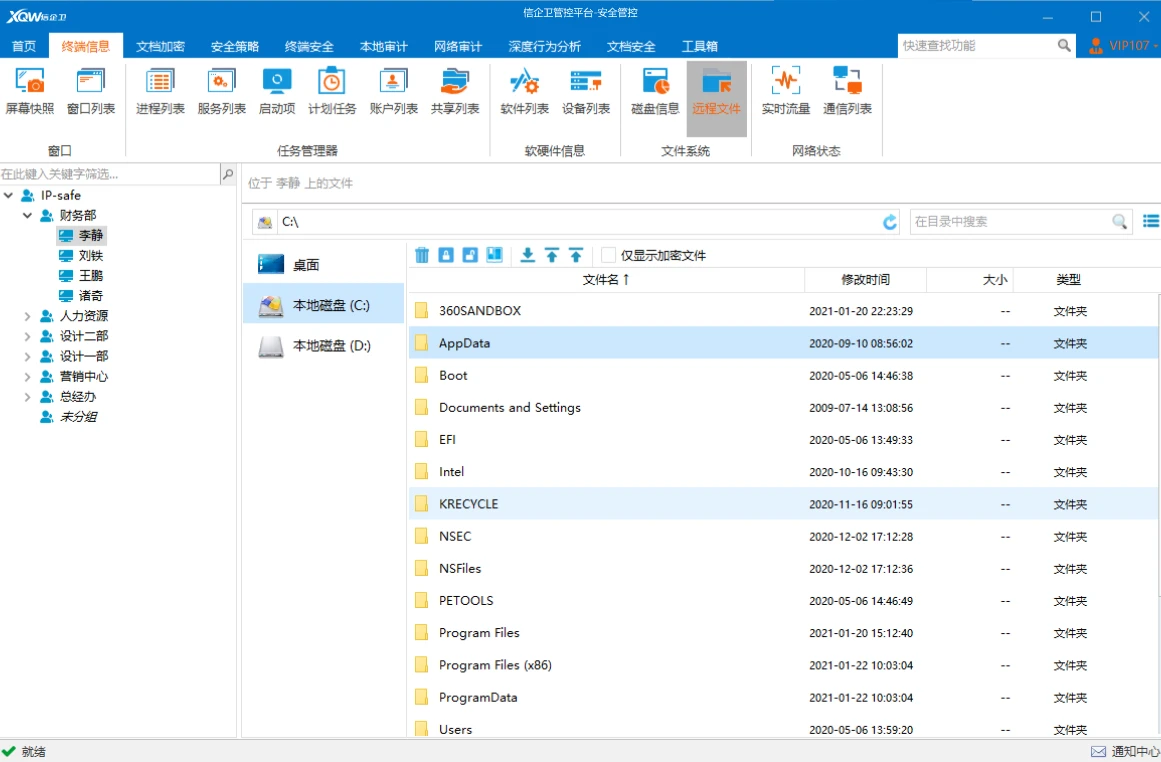Screen dimensions: 1161x762
Task: Click the book-shaped icon beside the open-lock icon
Action: click(495, 255)
